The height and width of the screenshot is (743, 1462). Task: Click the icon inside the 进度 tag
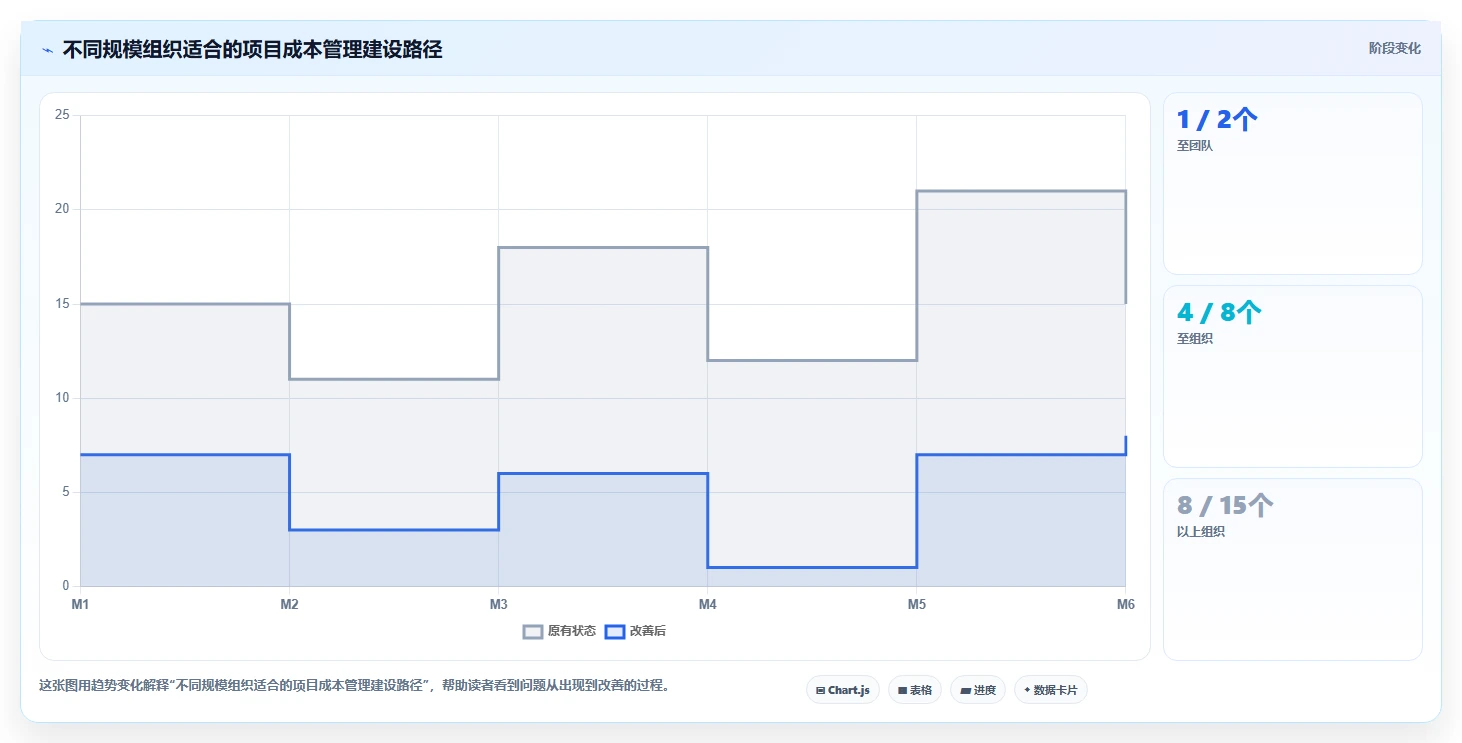coord(965,690)
